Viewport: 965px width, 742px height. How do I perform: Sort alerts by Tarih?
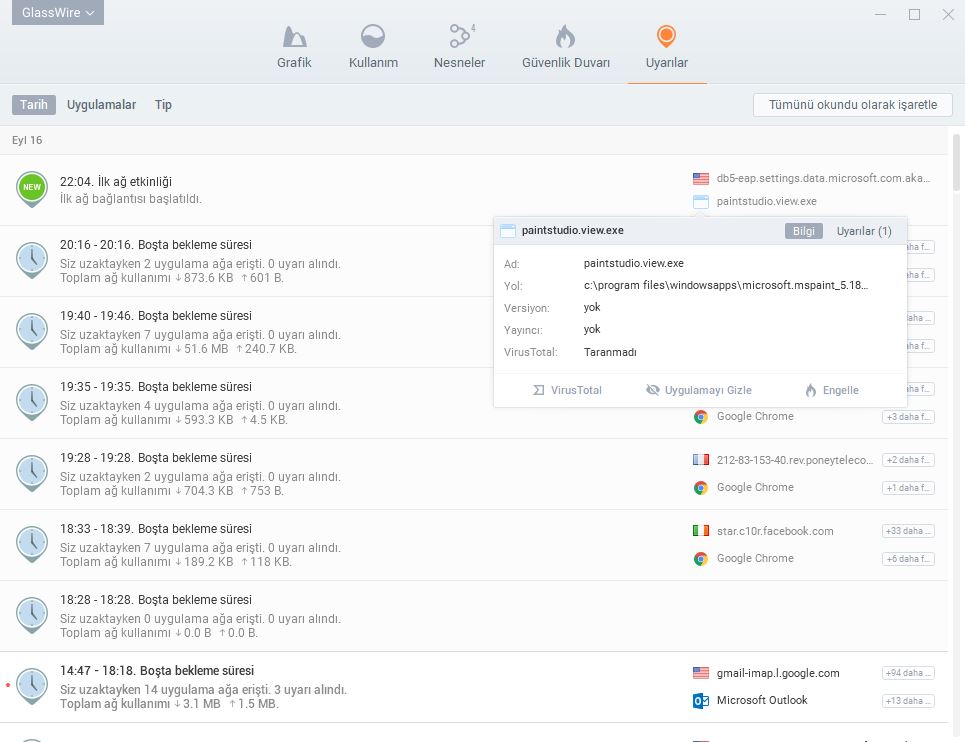[34, 105]
